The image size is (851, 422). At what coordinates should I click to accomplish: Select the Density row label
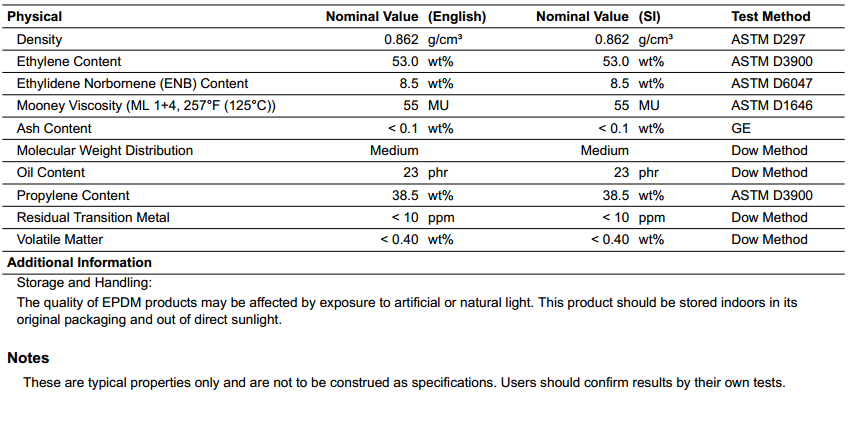pos(39,39)
